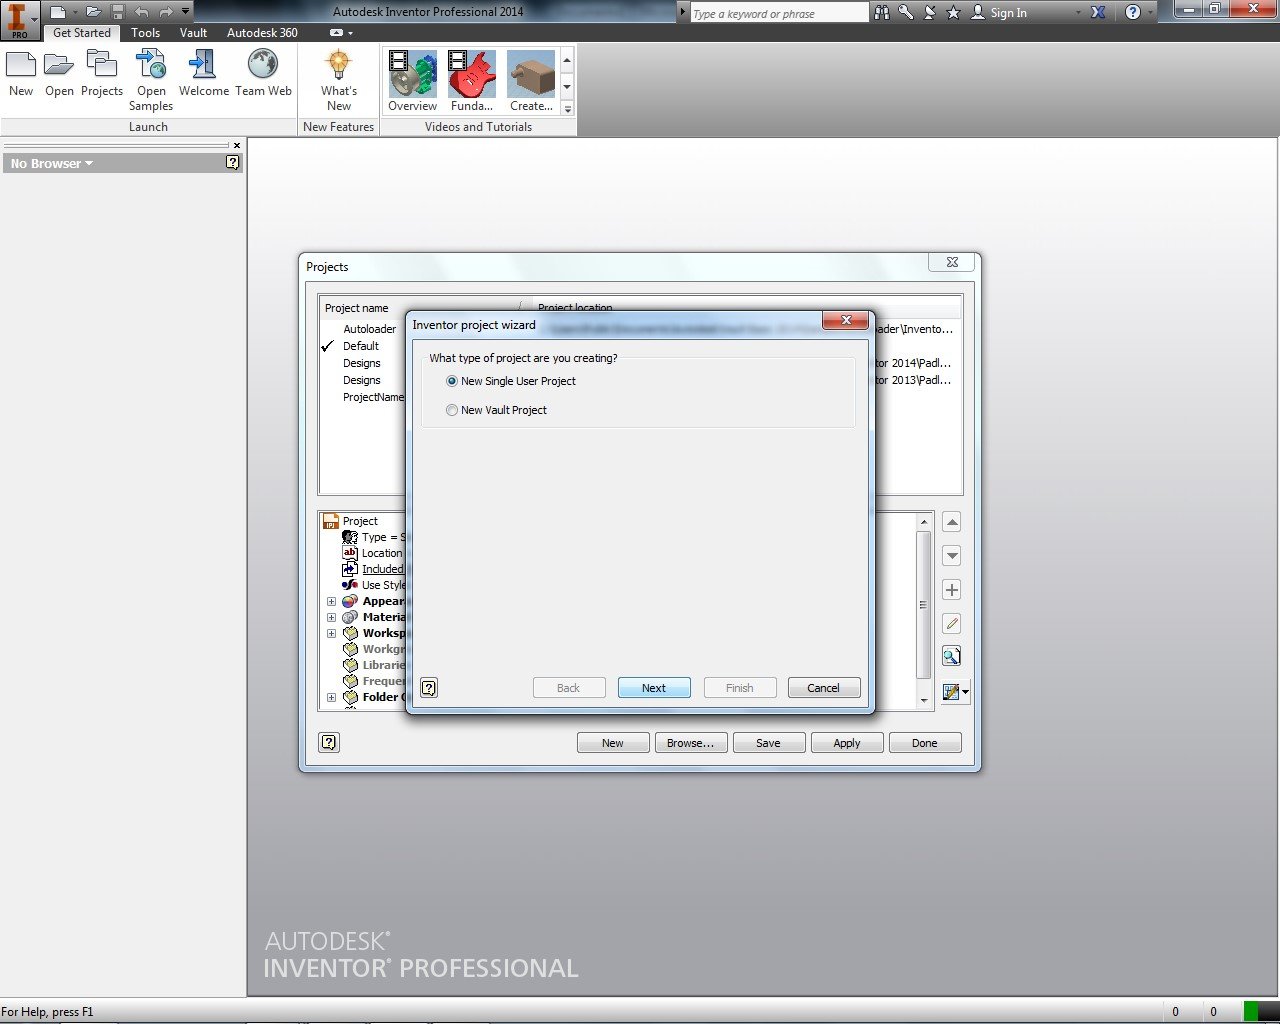The height and width of the screenshot is (1024, 1280).
Task: Click Apply in Projects dialog
Action: click(847, 743)
